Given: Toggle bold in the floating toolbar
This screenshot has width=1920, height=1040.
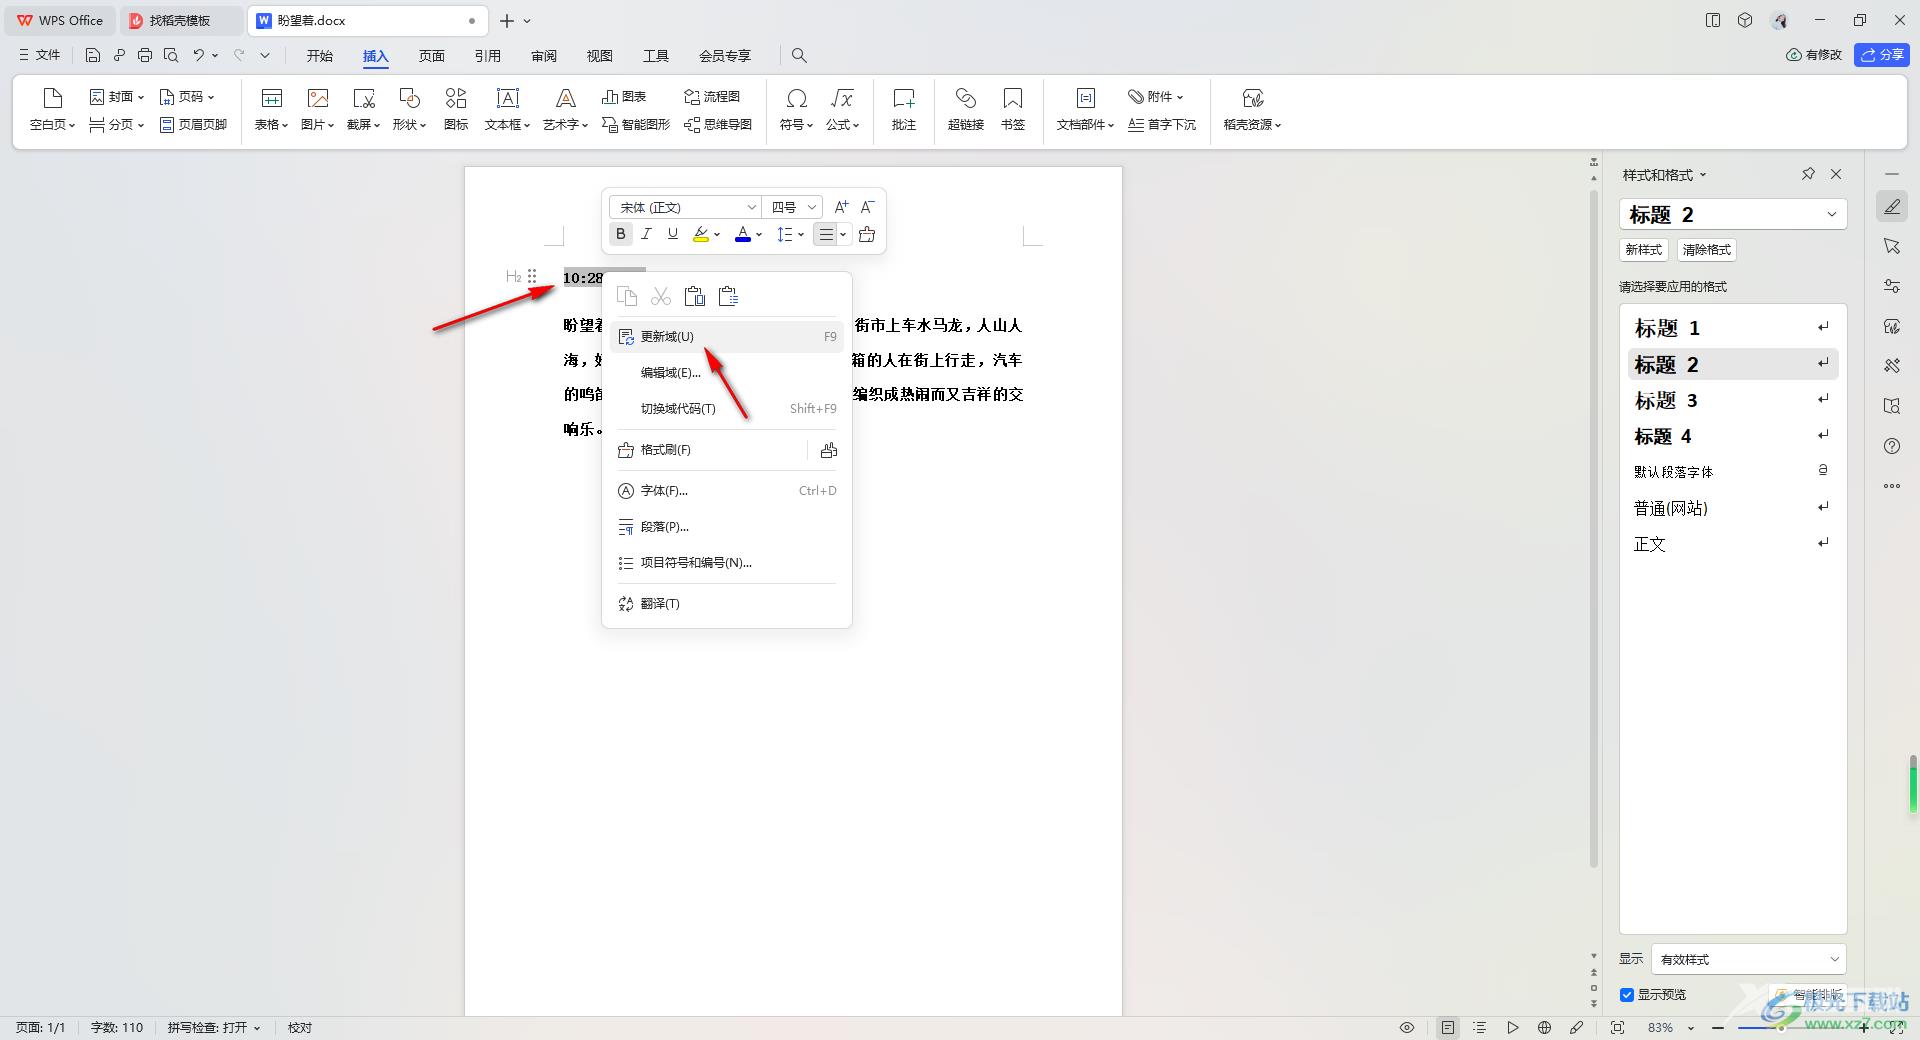Looking at the screenshot, I should [621, 234].
